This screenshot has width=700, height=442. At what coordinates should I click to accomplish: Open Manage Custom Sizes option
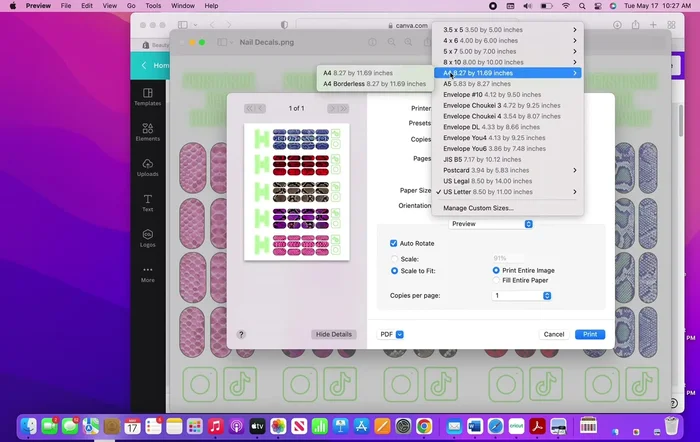pyautogui.click(x=508, y=208)
